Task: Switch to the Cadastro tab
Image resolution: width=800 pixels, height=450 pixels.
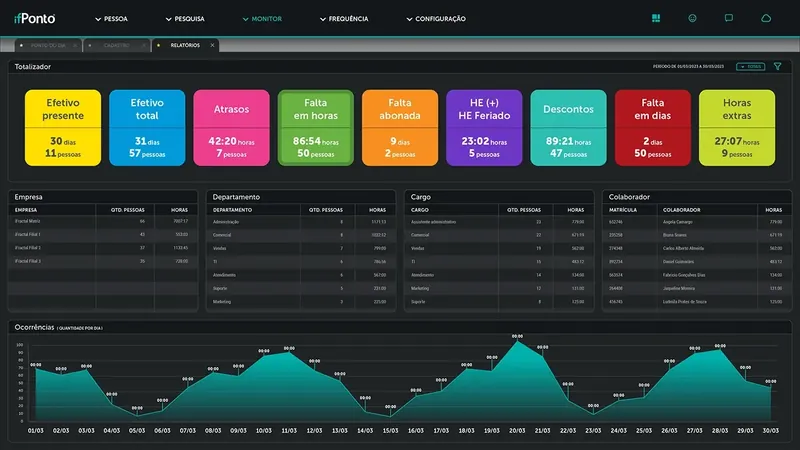Action: [116, 45]
